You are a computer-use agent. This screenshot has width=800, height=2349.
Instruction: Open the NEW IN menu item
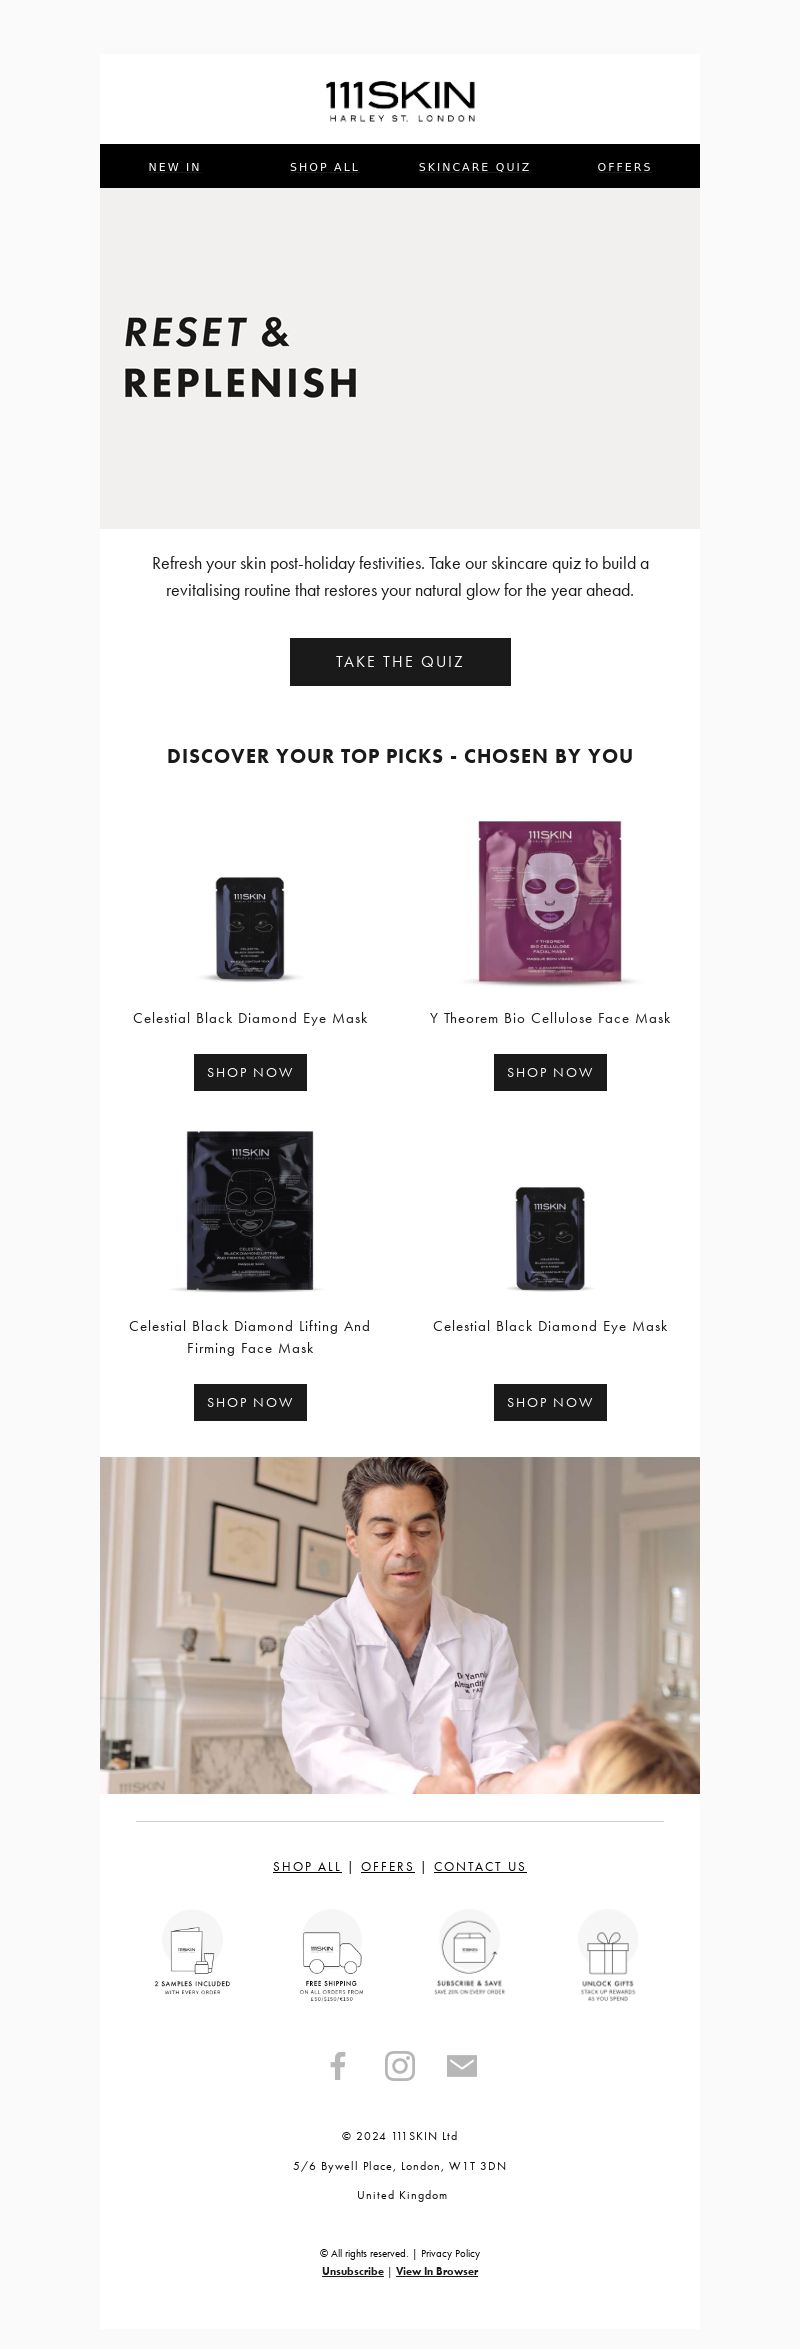[x=175, y=167]
